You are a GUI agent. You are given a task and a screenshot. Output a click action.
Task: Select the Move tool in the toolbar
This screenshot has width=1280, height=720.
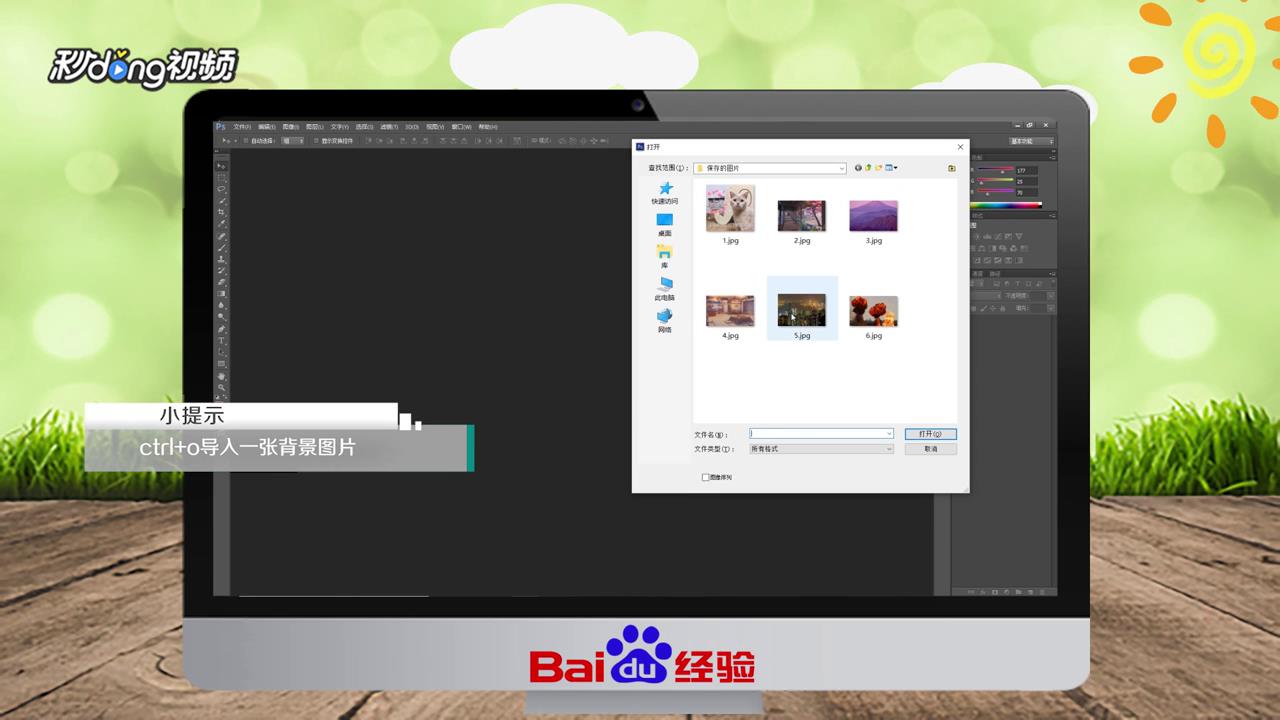pos(222,165)
